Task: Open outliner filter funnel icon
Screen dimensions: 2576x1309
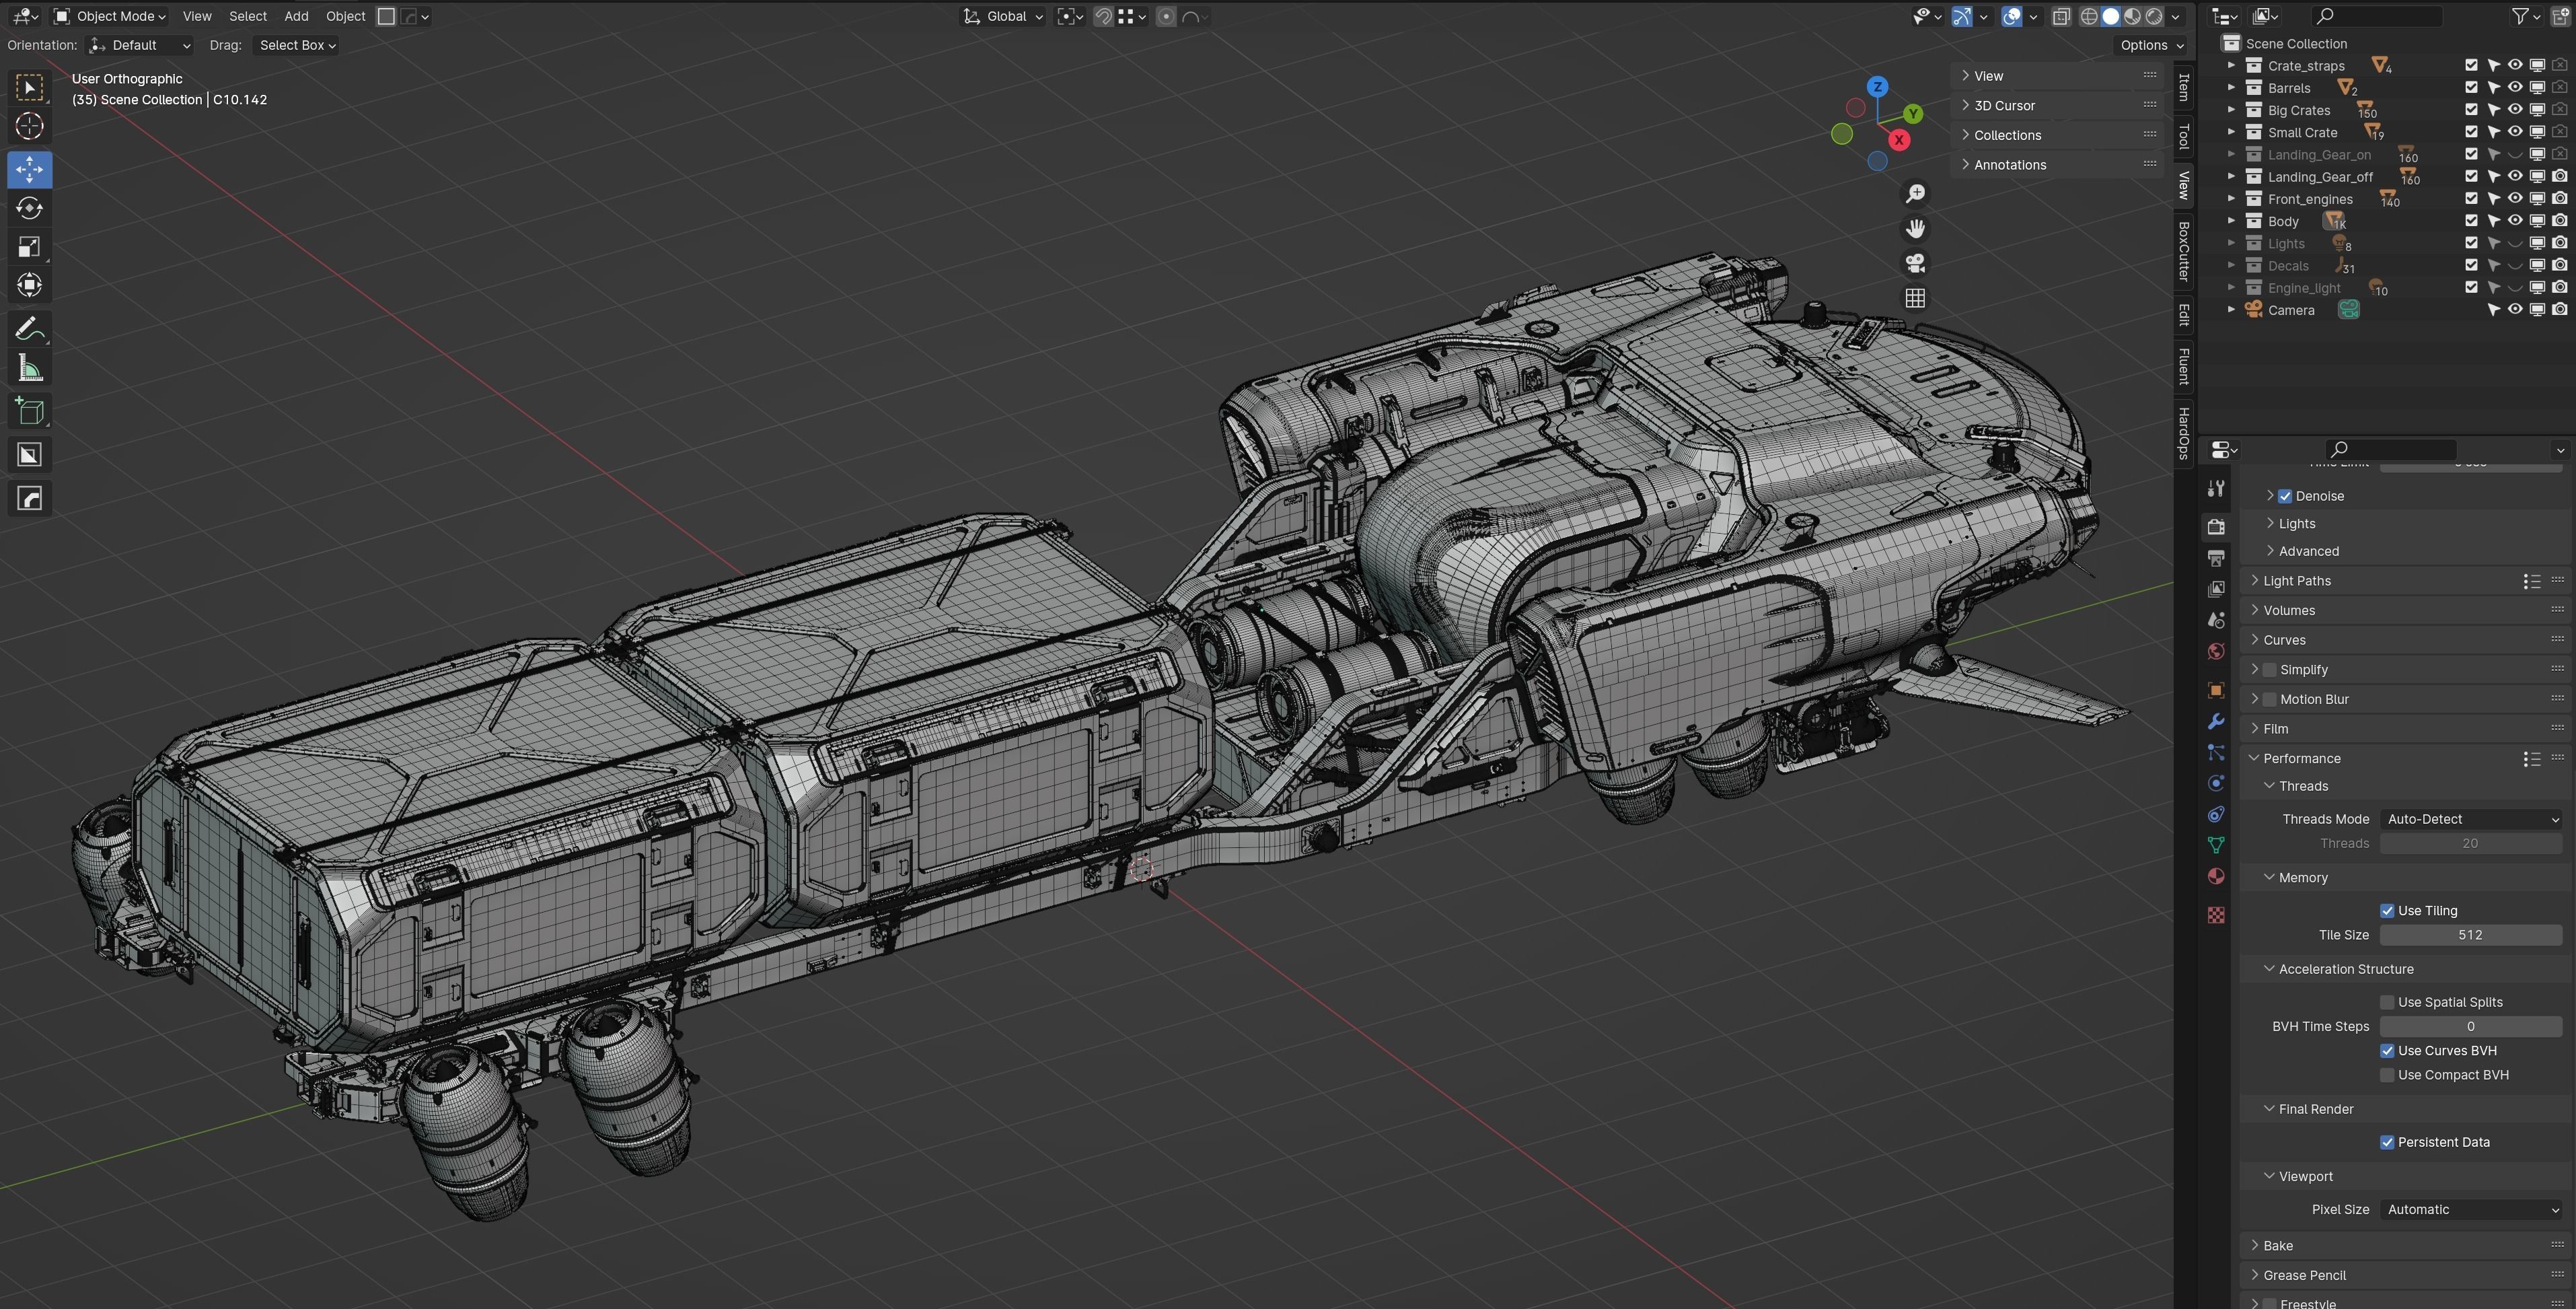Action: (x=2520, y=16)
